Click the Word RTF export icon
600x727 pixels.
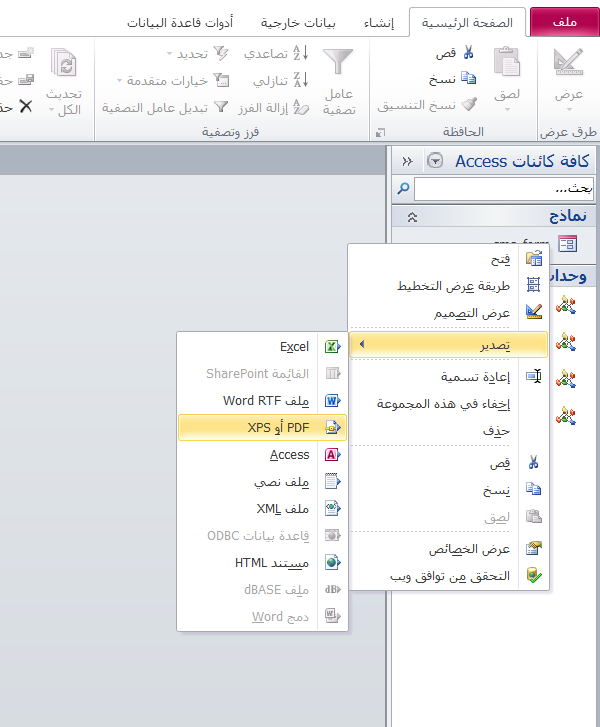tap(332, 400)
